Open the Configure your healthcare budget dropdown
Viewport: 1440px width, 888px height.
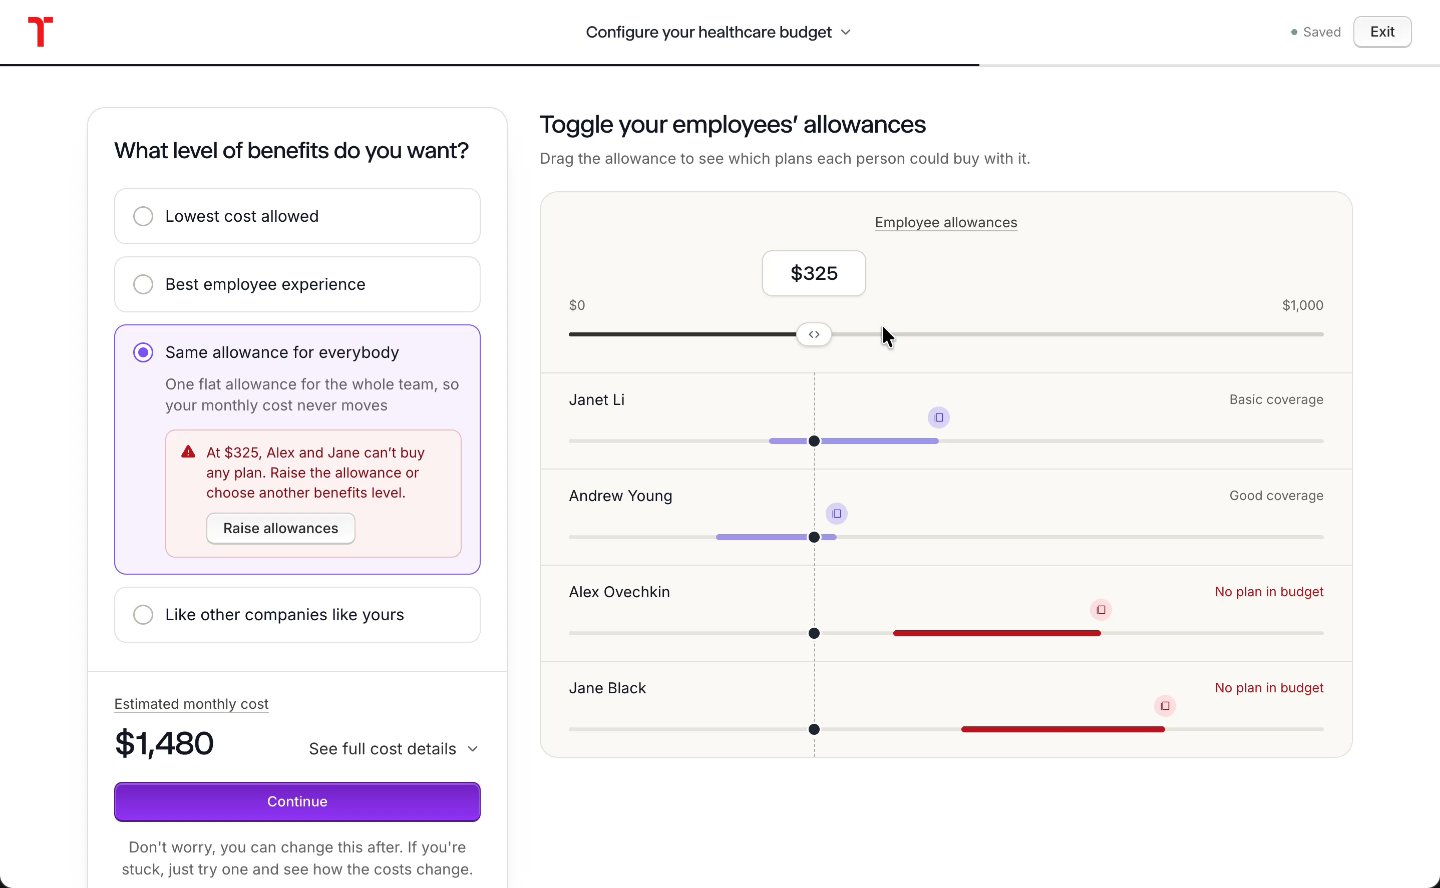[719, 32]
